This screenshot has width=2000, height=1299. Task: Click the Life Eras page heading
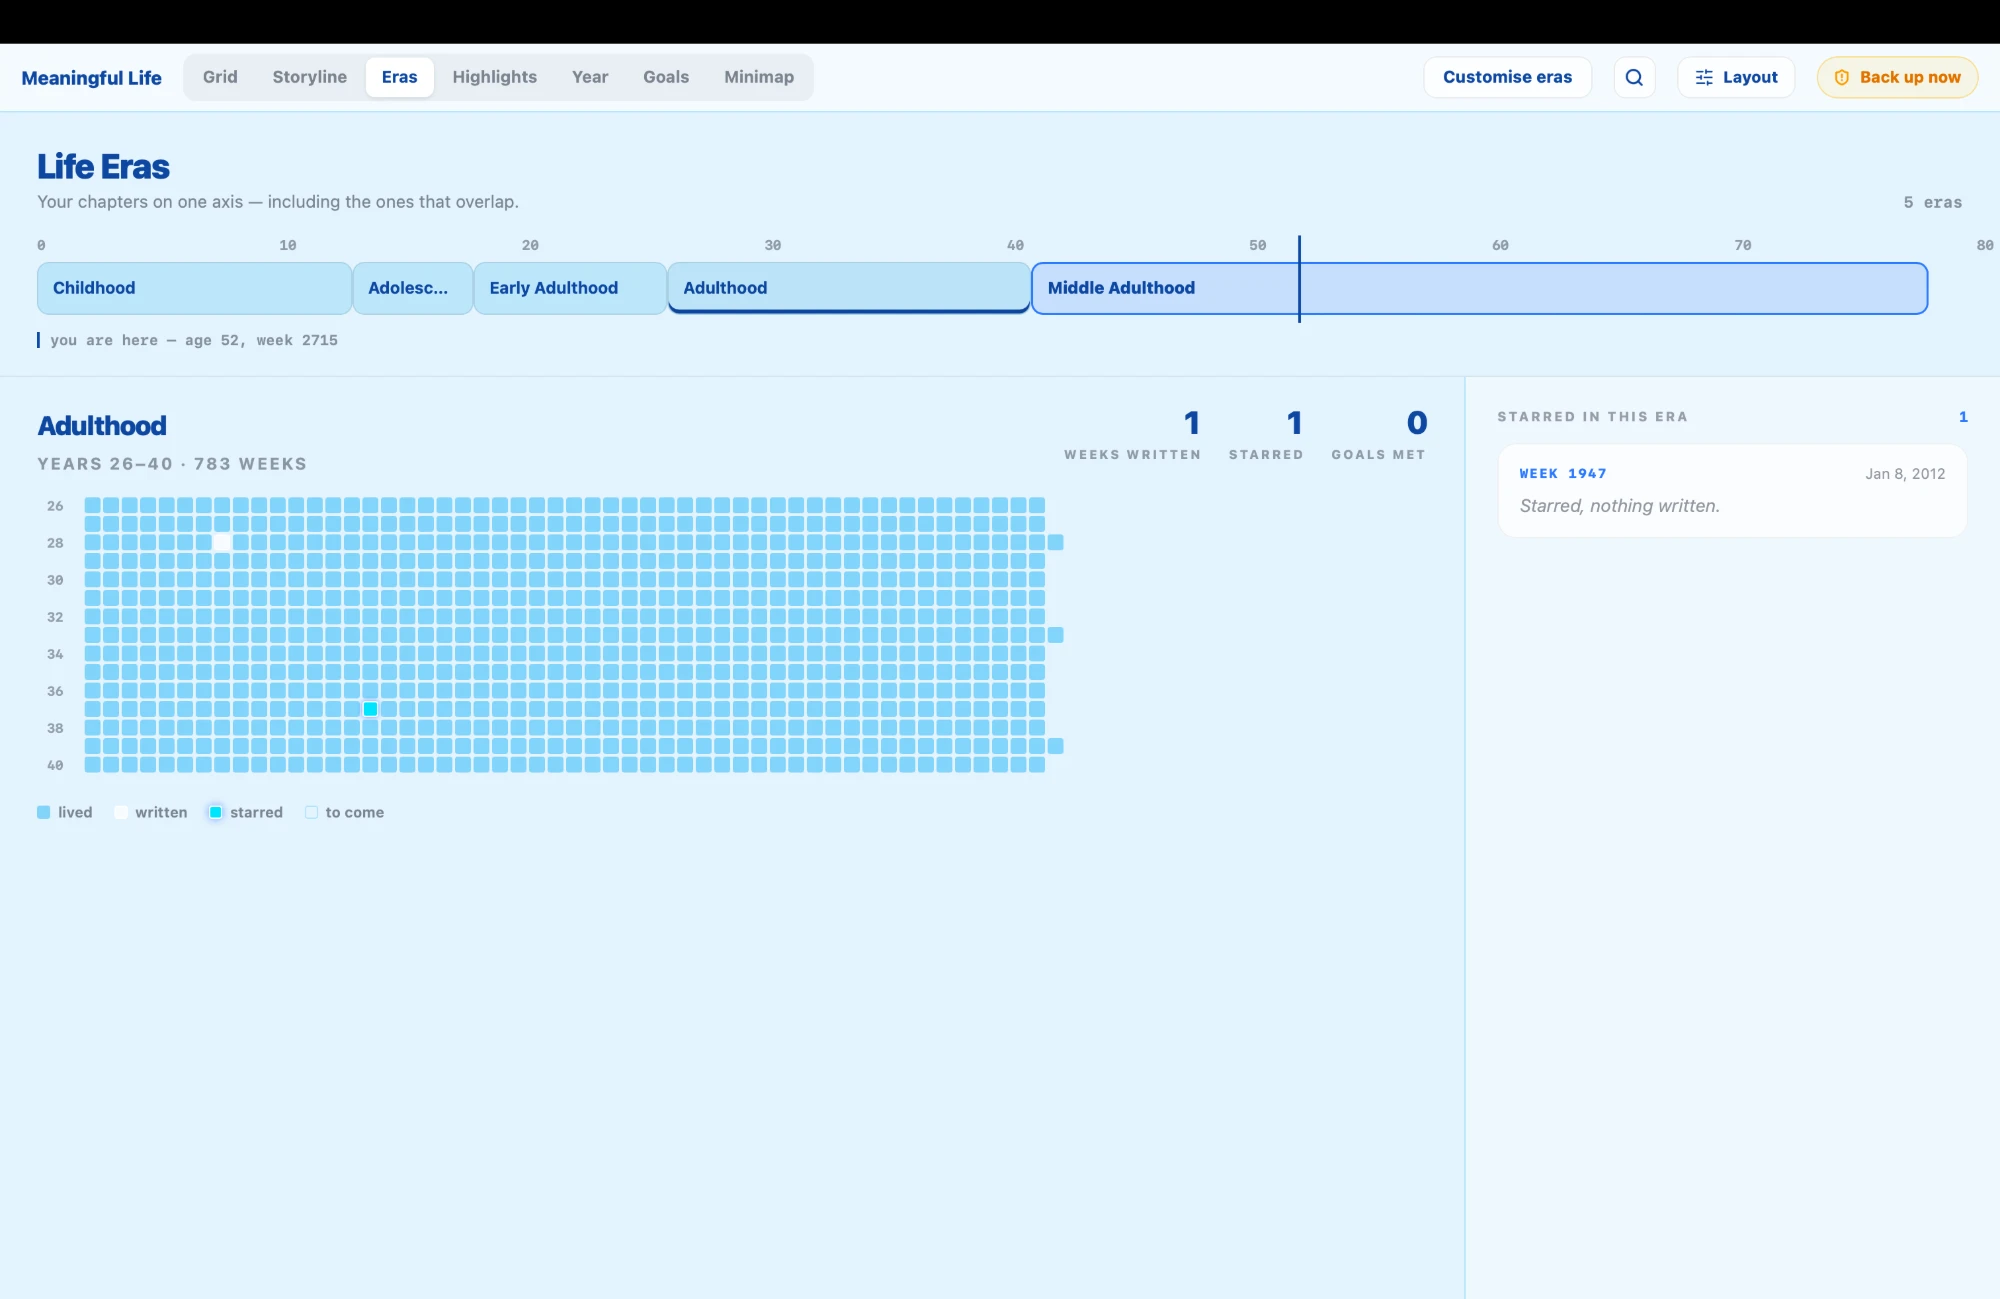103,166
